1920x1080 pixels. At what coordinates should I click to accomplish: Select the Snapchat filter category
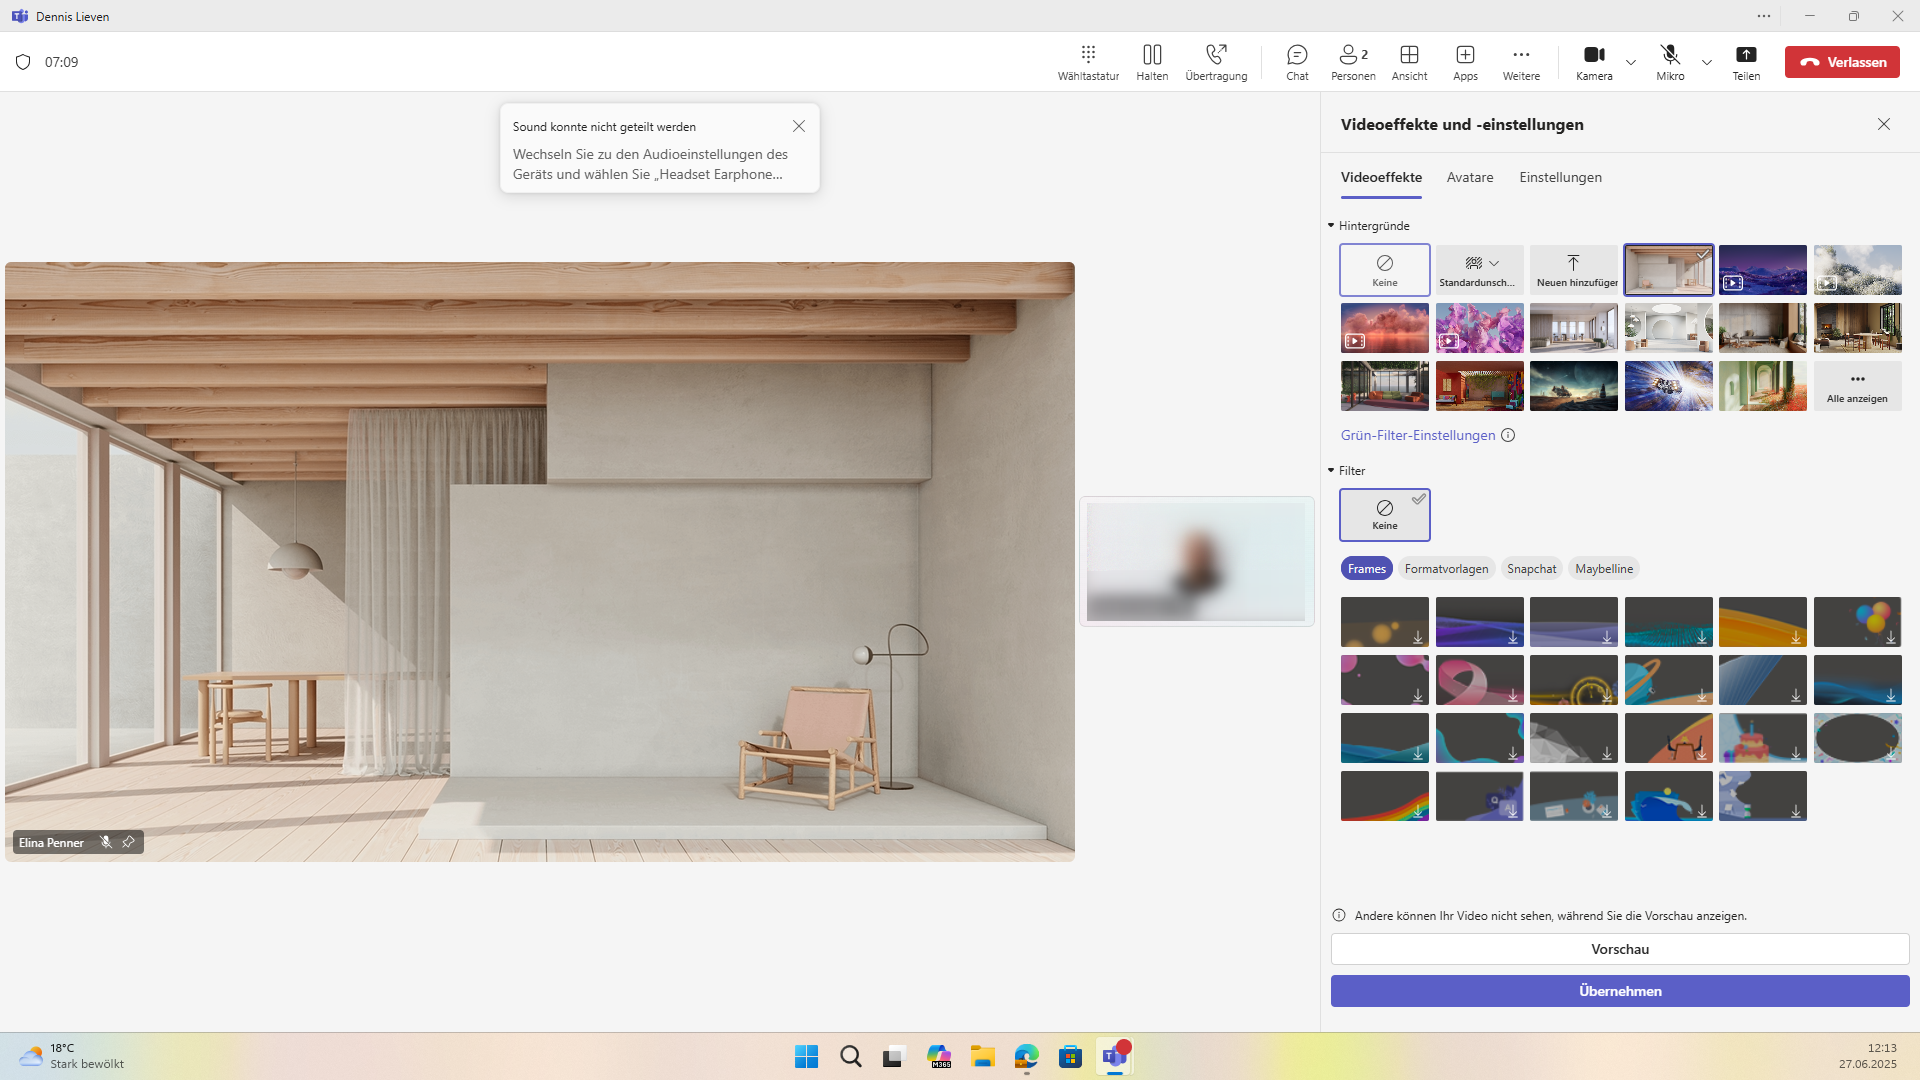coord(1531,569)
